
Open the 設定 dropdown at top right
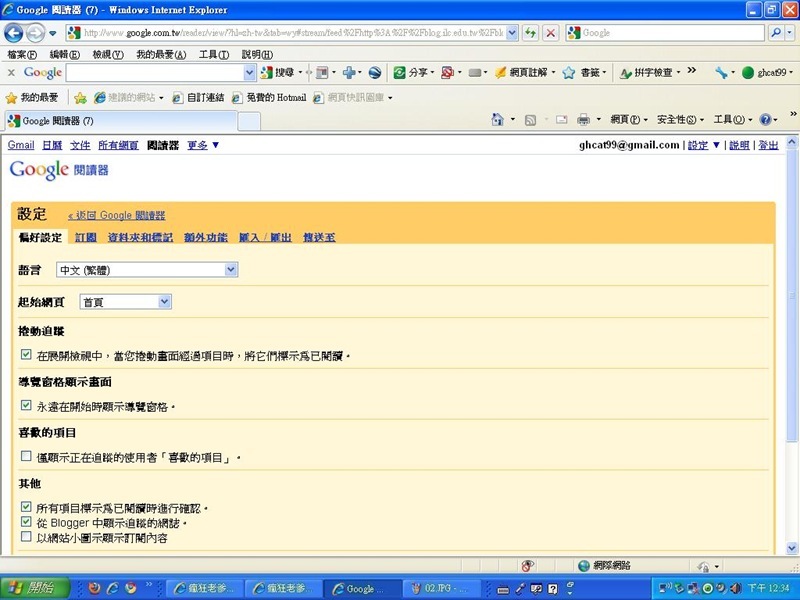(704, 145)
